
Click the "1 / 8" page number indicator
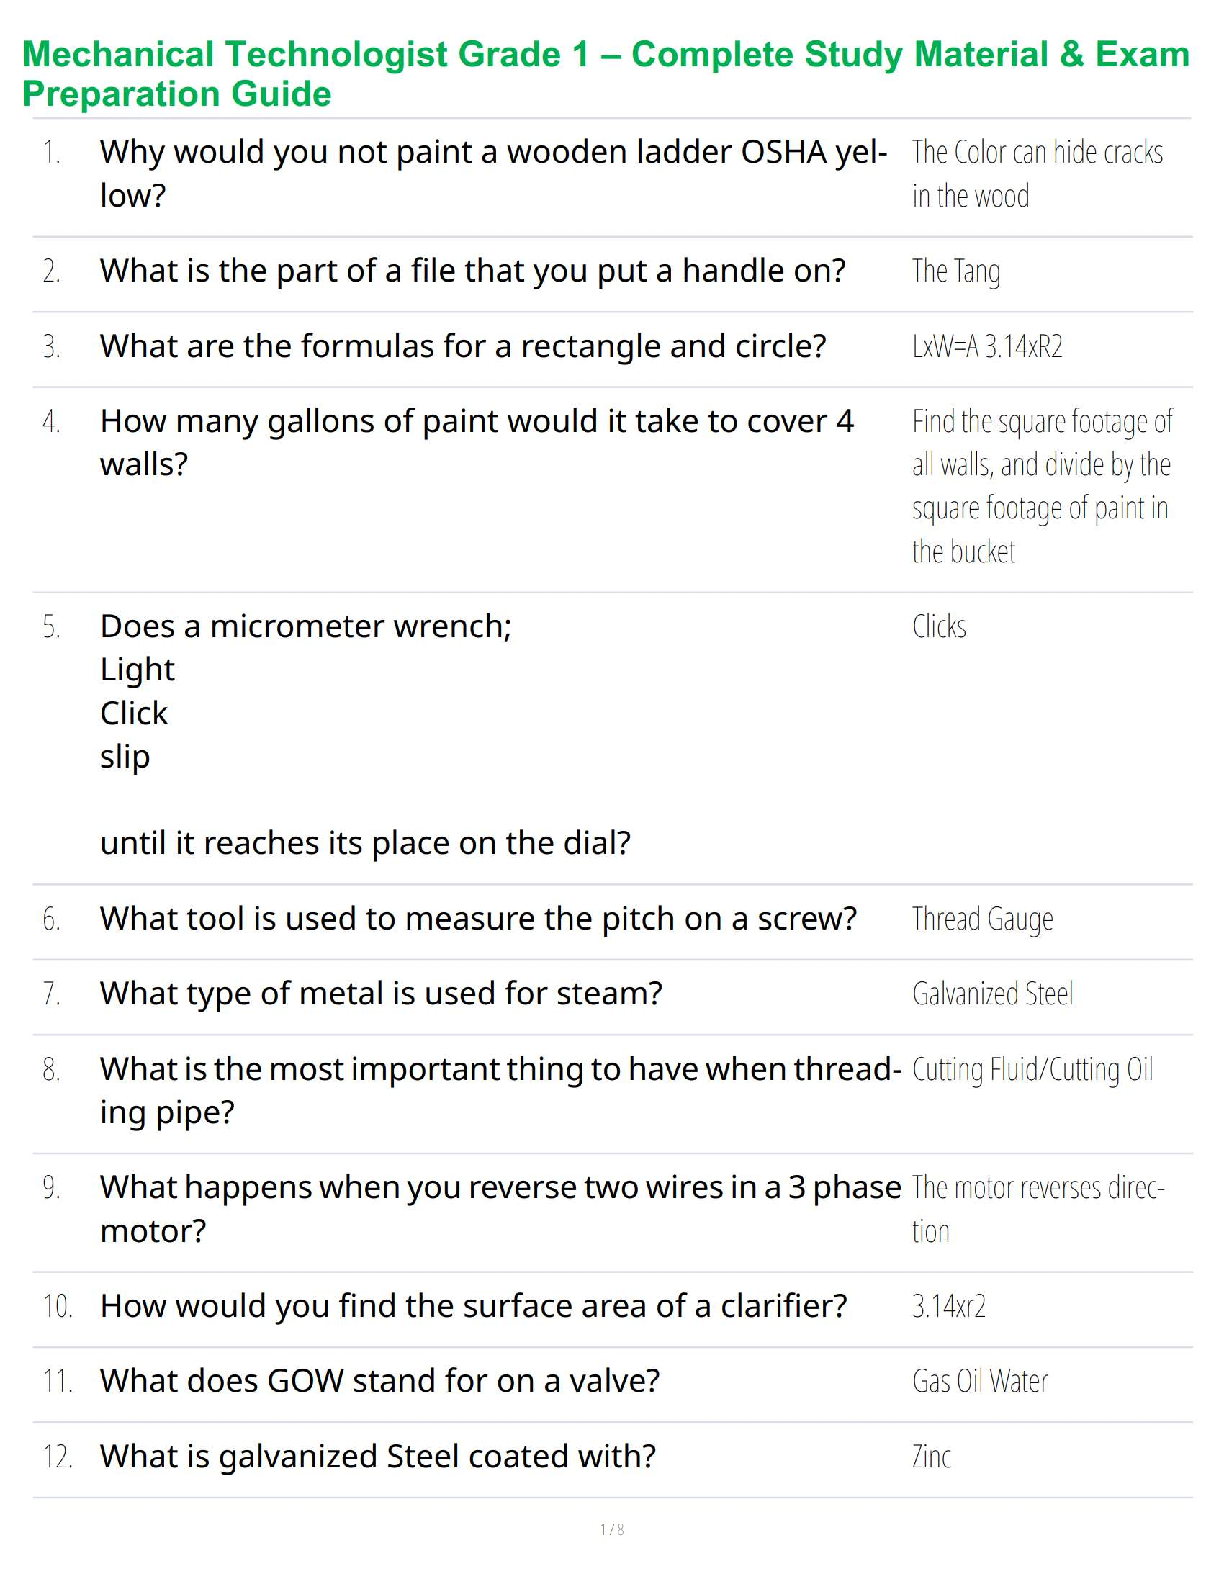click(x=612, y=1529)
